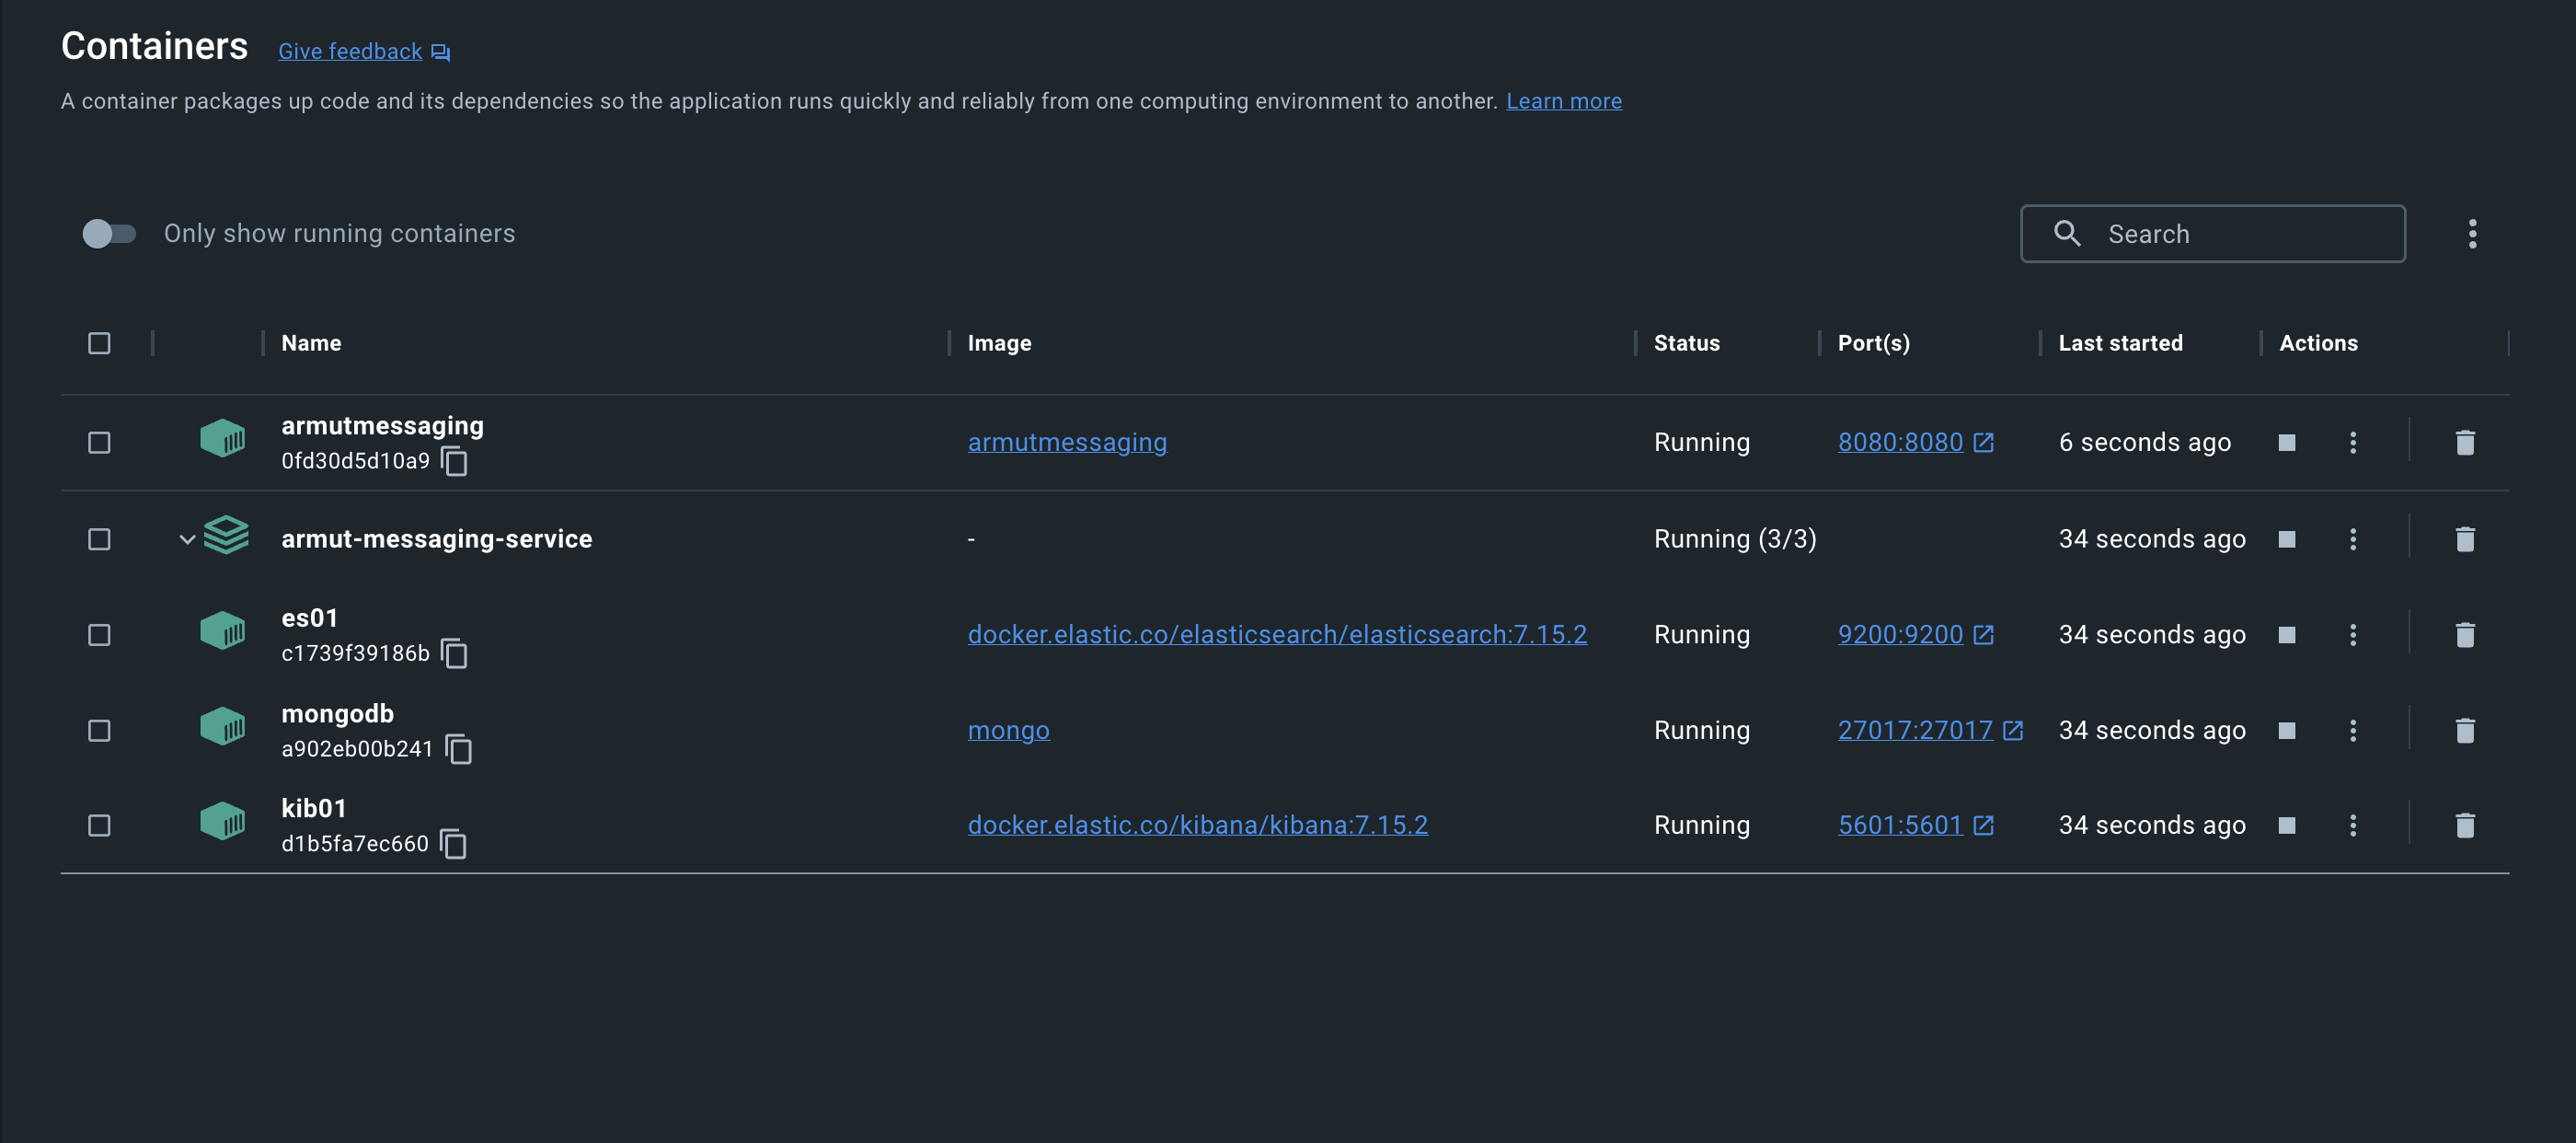Delete the kib01 container
Viewport: 2576px width, 1143px height.
(2466, 825)
